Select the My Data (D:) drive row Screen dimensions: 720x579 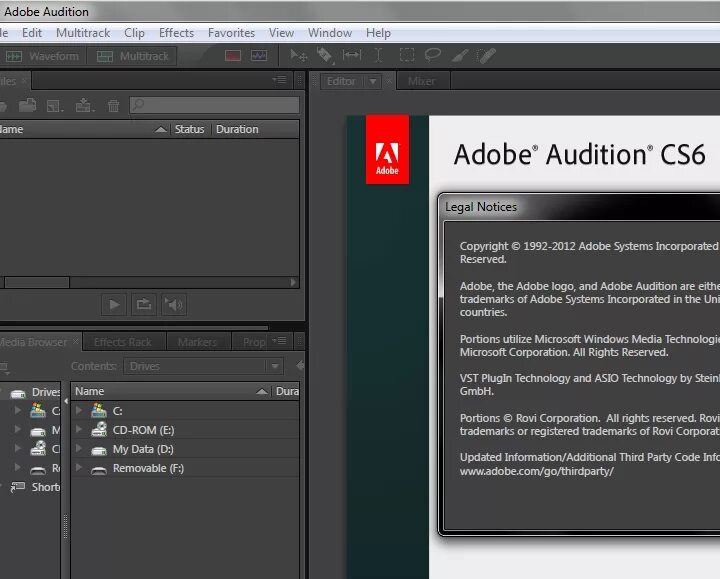[x=186, y=449]
